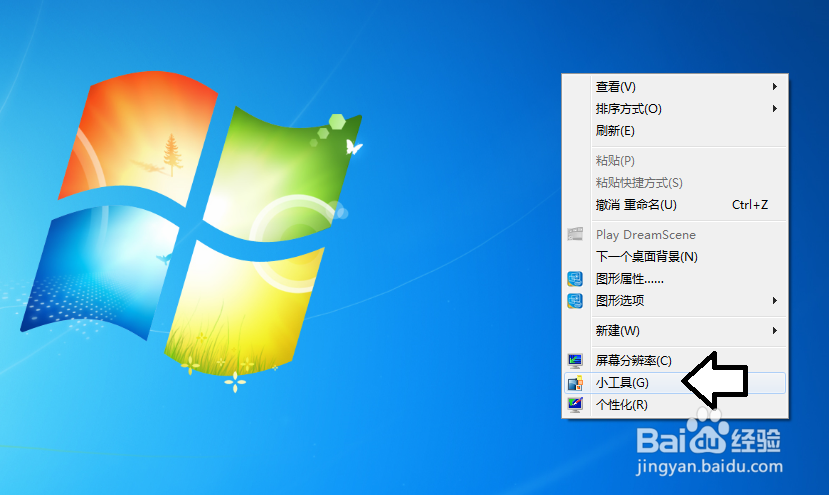Expand the 新建(W) submenu arrow
This screenshot has width=829, height=495.
[775, 331]
